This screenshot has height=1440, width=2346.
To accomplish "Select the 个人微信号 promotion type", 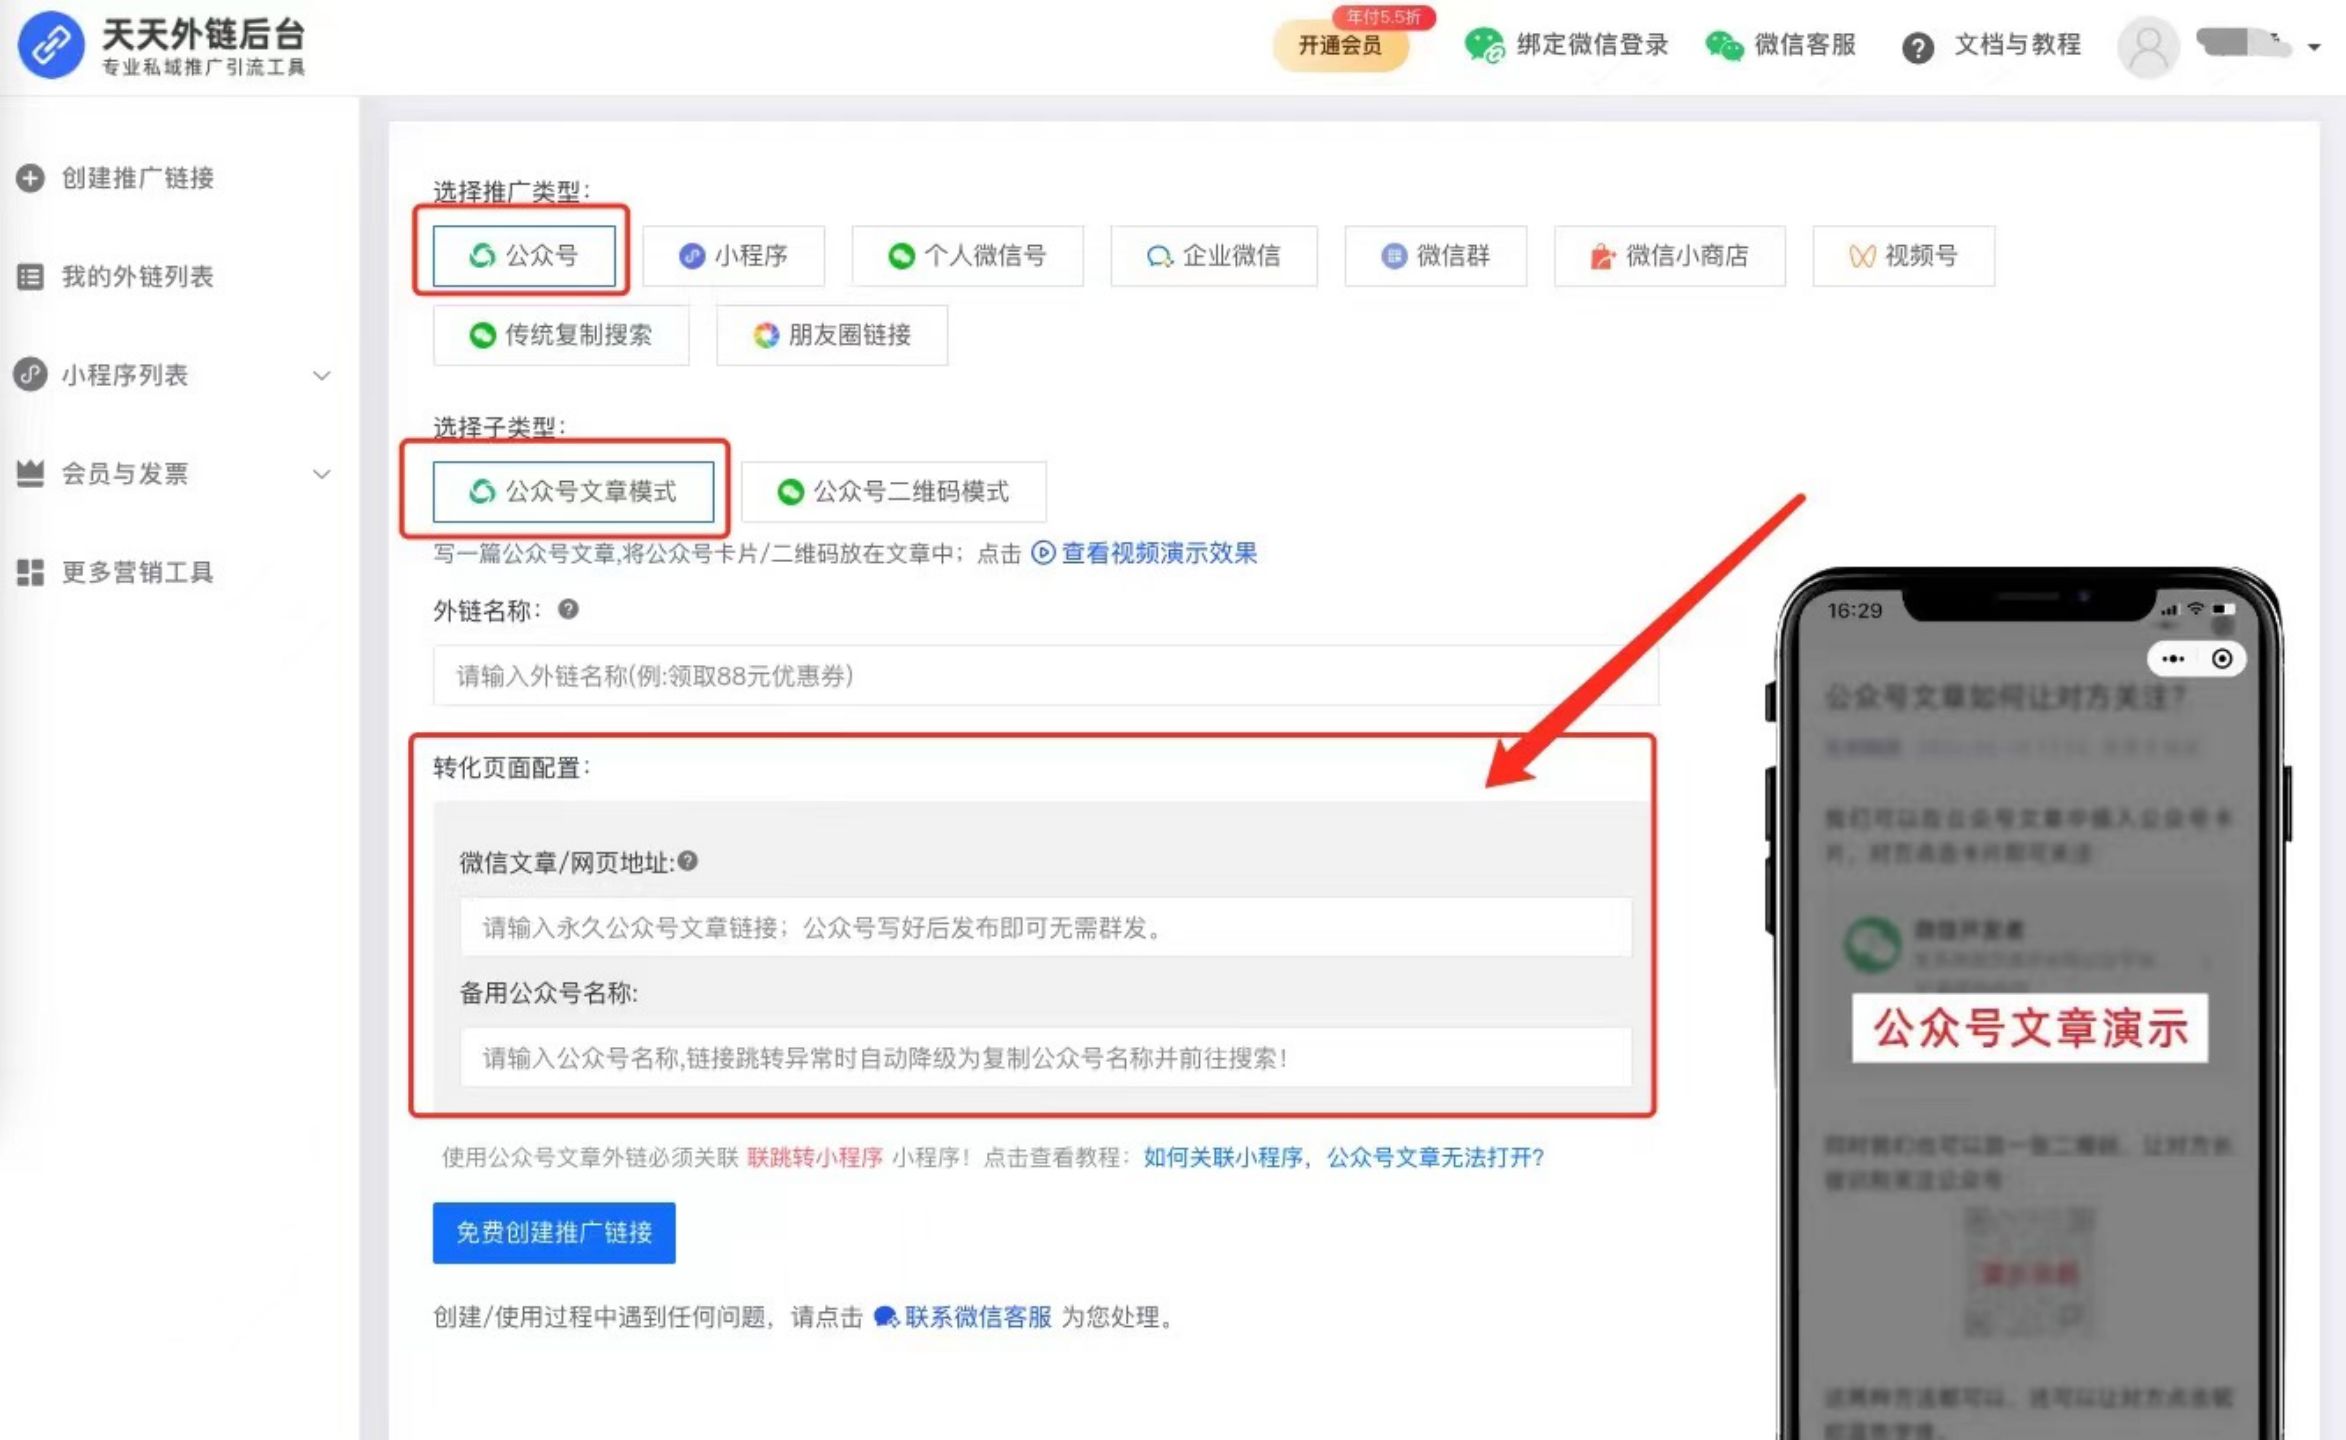I will point(967,256).
